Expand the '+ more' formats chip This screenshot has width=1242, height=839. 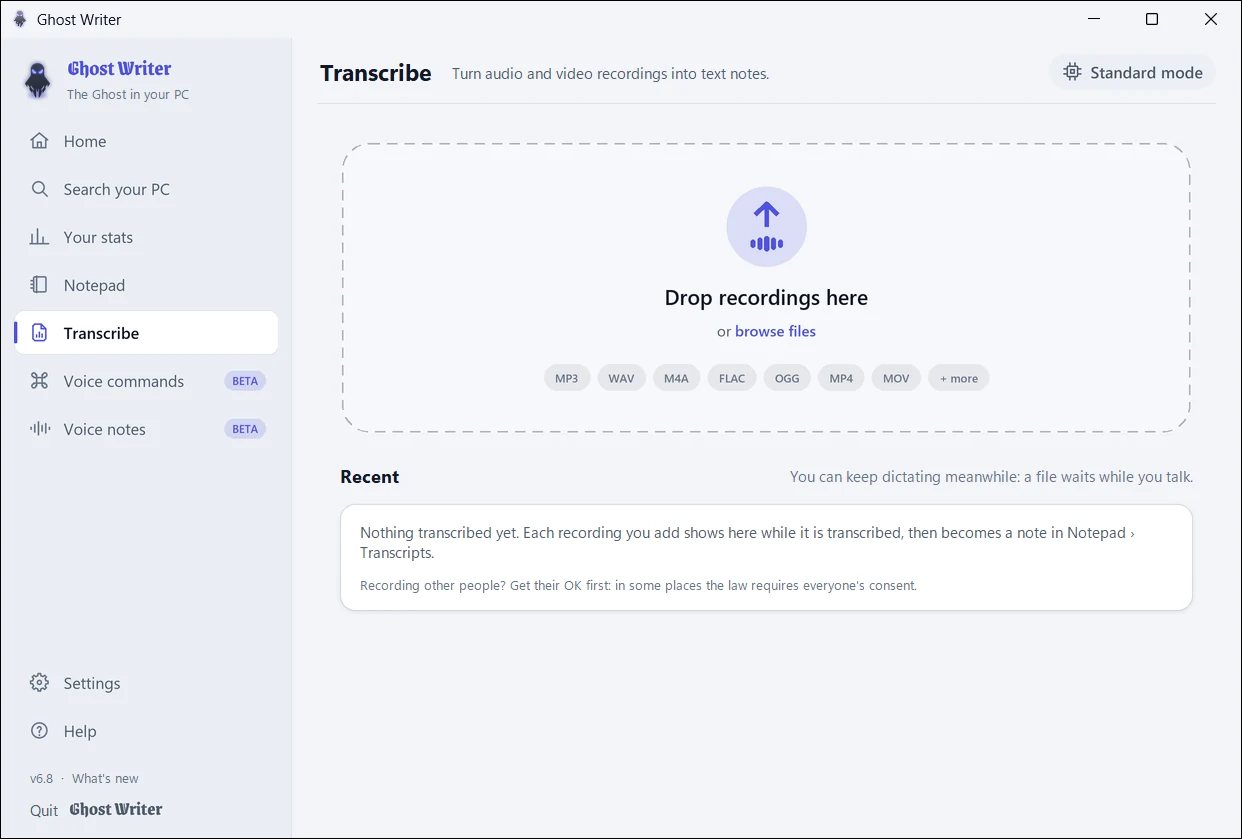(959, 378)
